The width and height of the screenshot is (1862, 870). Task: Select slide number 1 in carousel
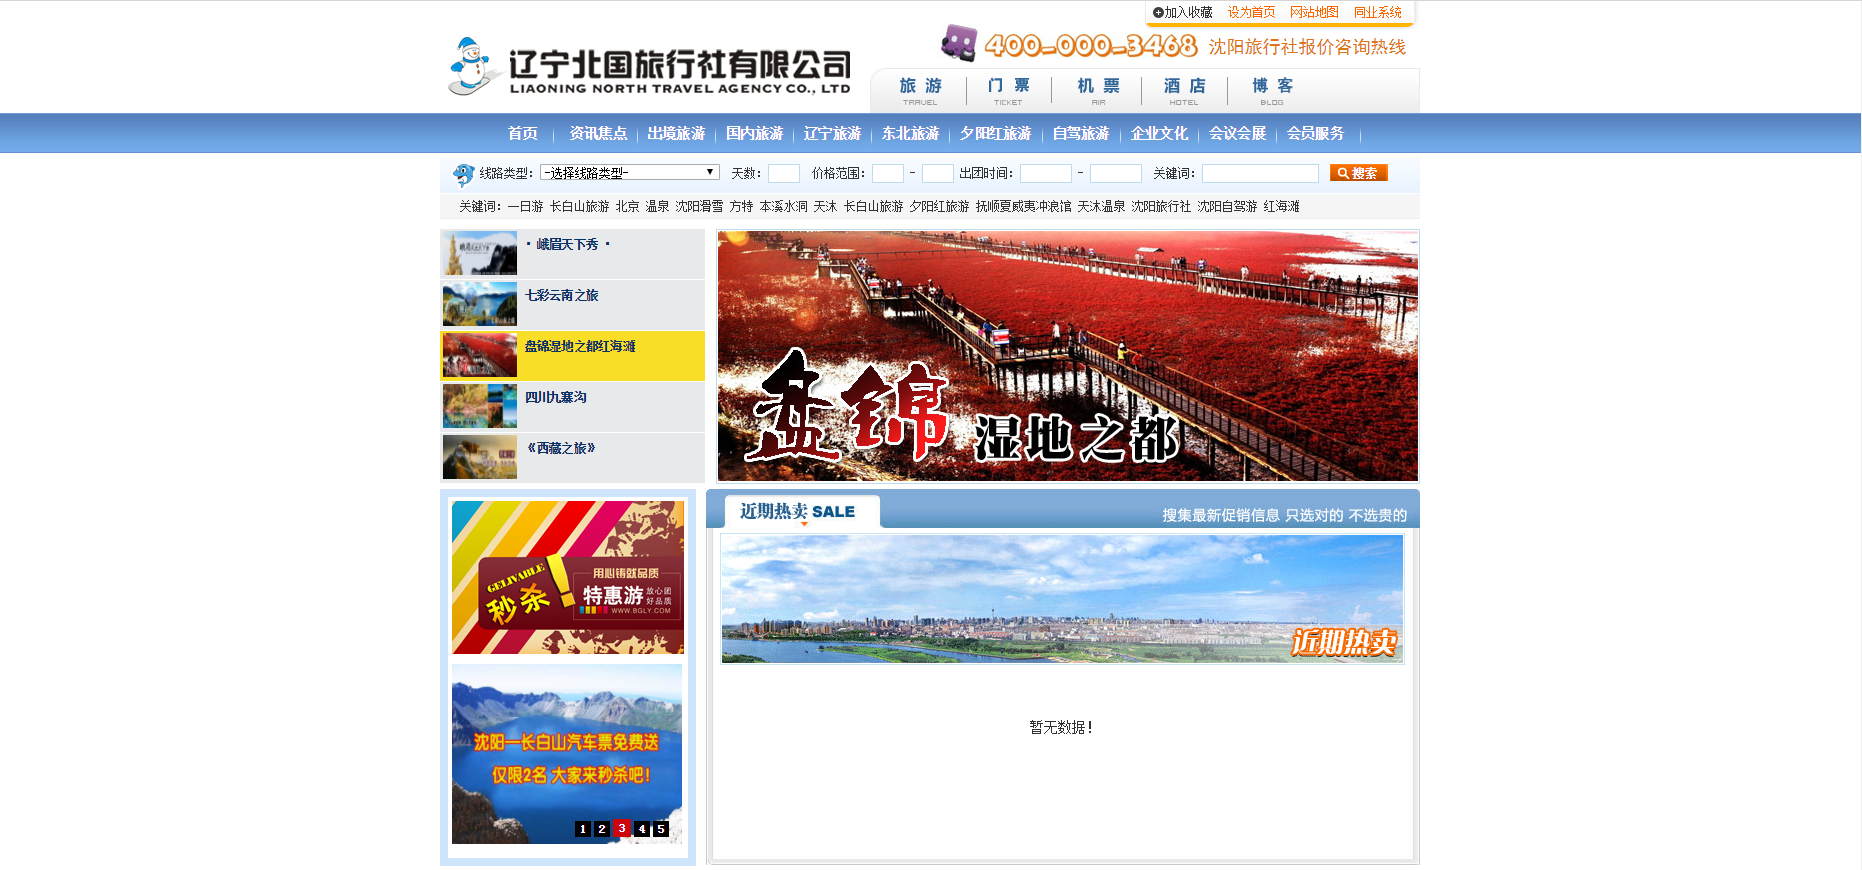pyautogui.click(x=582, y=829)
